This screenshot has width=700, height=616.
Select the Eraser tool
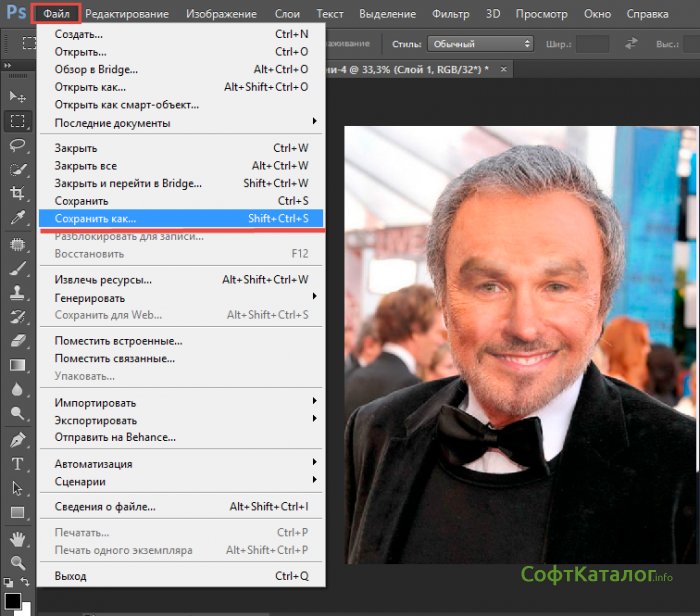point(17,341)
